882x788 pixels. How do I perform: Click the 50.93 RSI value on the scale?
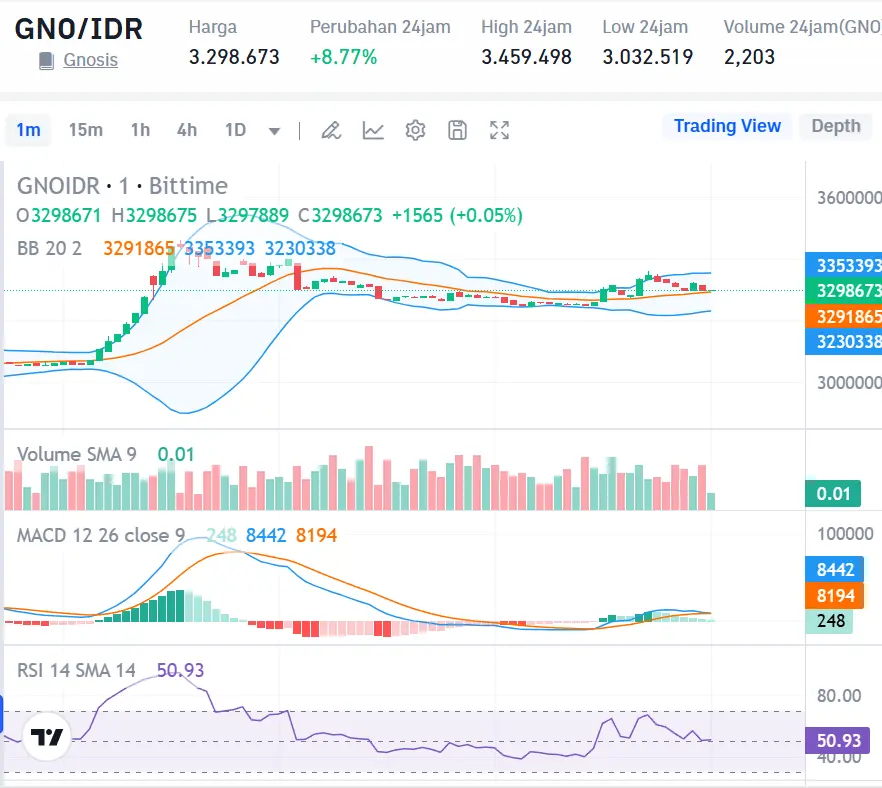point(840,740)
